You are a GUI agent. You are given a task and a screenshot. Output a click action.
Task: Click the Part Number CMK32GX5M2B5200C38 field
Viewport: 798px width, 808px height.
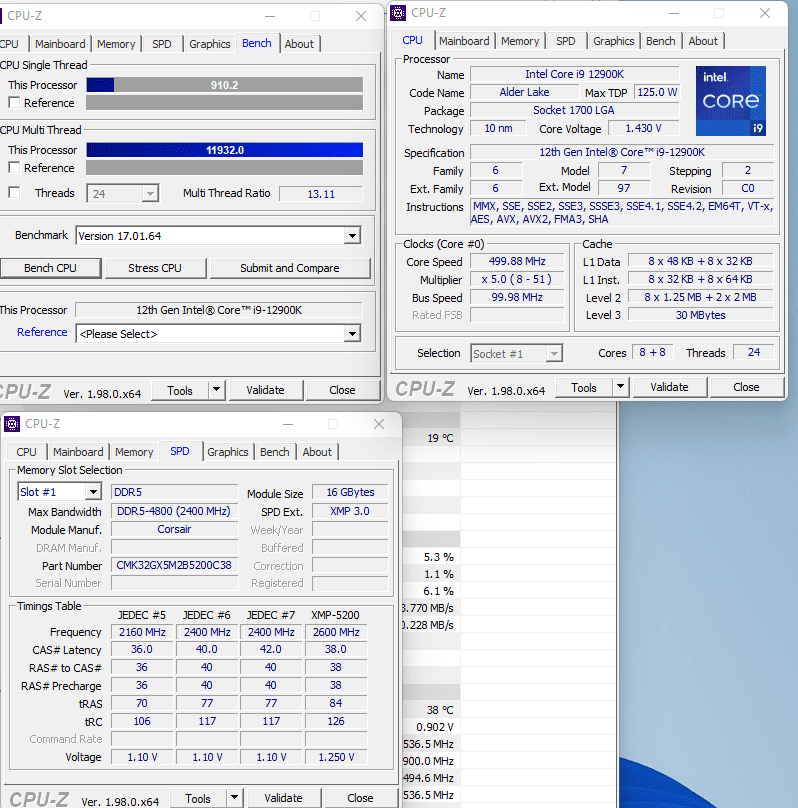[174, 565]
